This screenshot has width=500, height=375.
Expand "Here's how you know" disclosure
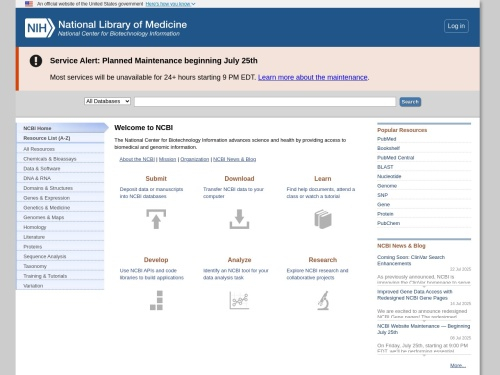[170, 4]
